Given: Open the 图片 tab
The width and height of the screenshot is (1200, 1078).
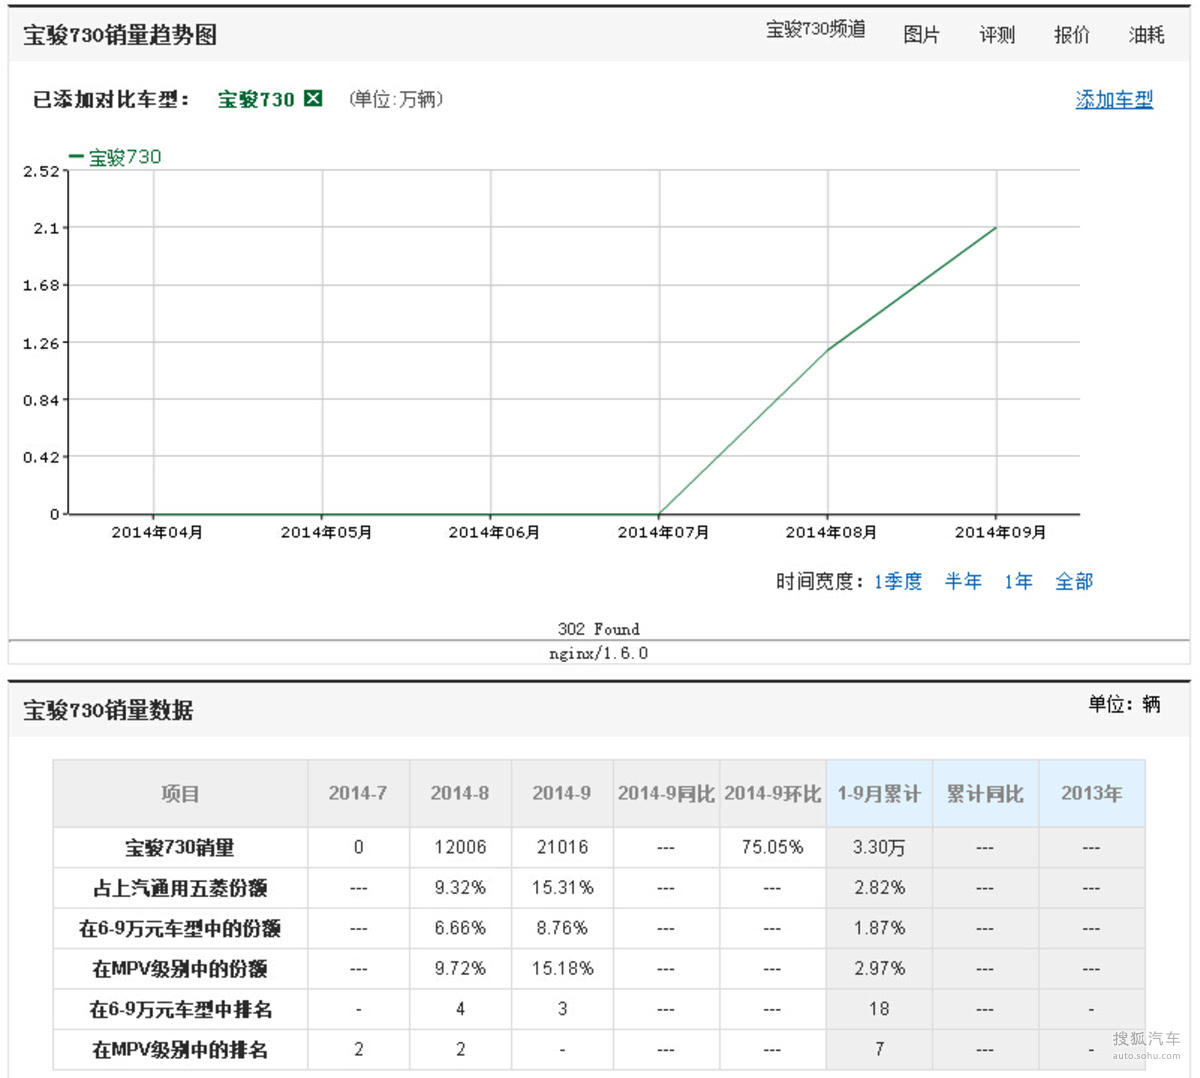Looking at the screenshot, I should coord(921,35).
